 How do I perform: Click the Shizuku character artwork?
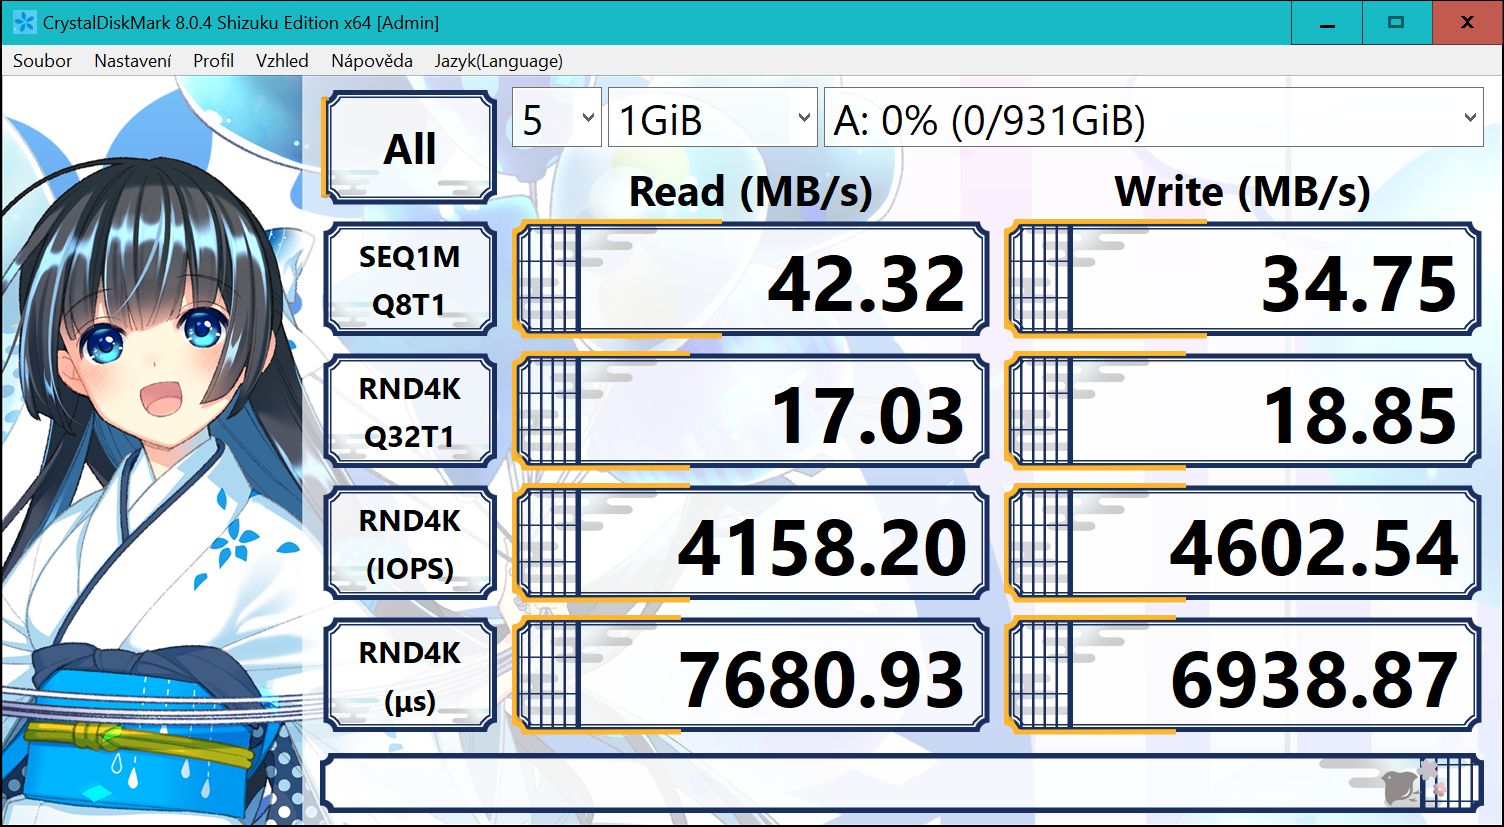(x=150, y=450)
